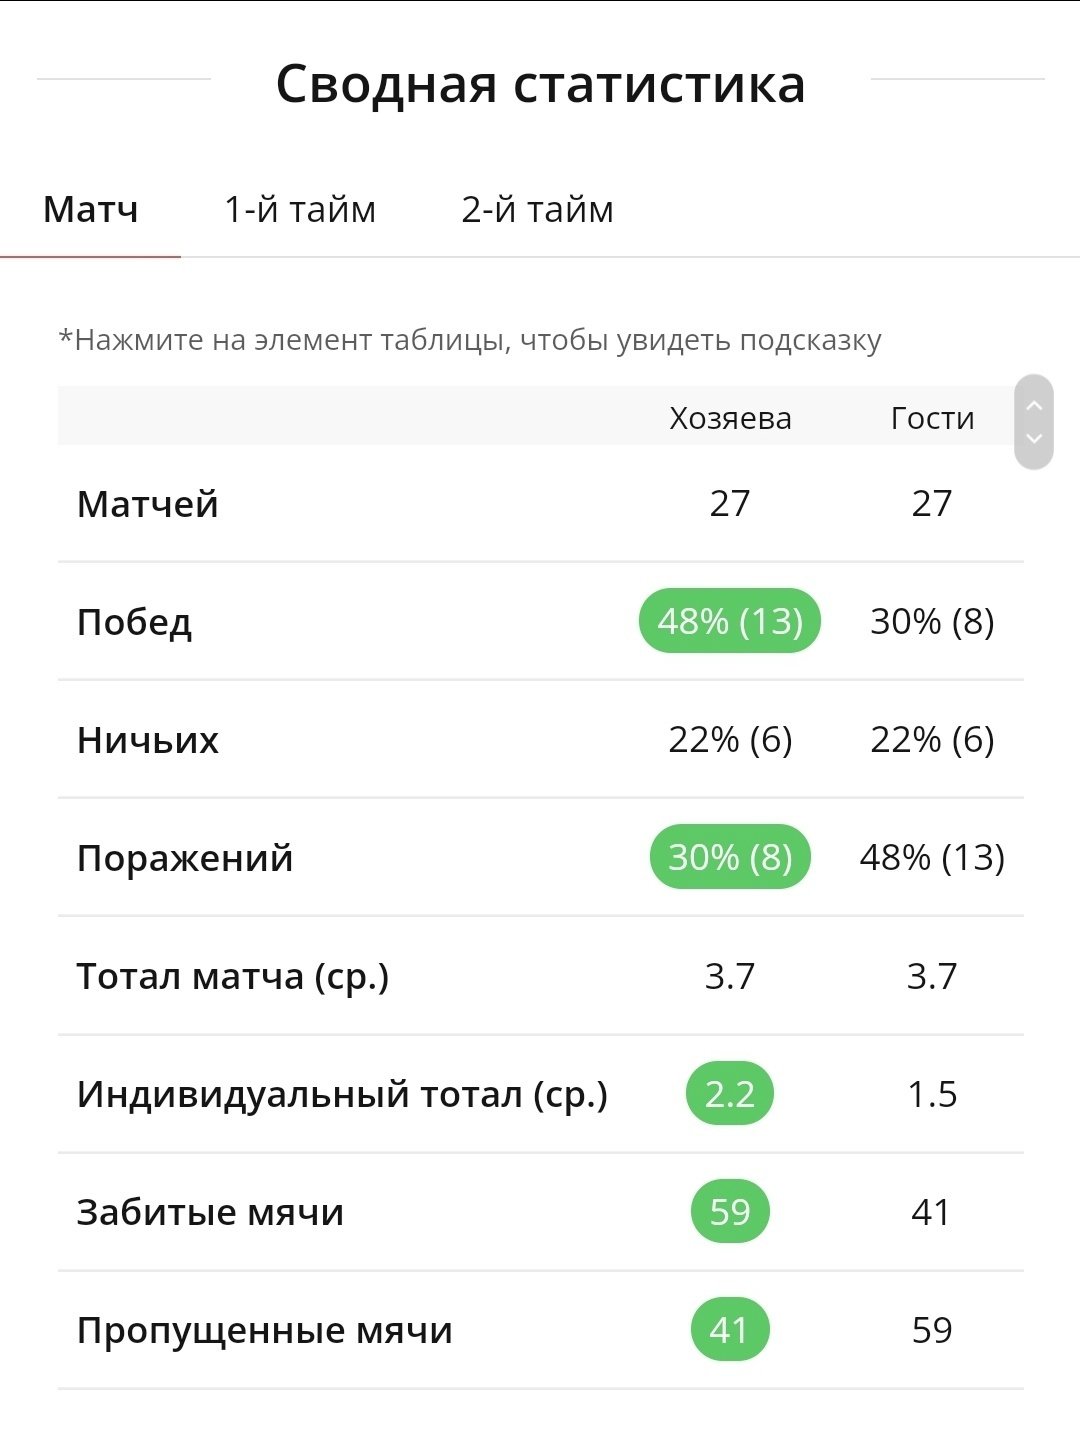Screen dimensions: 1080x1438
Task: Click the Пропущенные мячи row label
Action: [x=265, y=1330]
